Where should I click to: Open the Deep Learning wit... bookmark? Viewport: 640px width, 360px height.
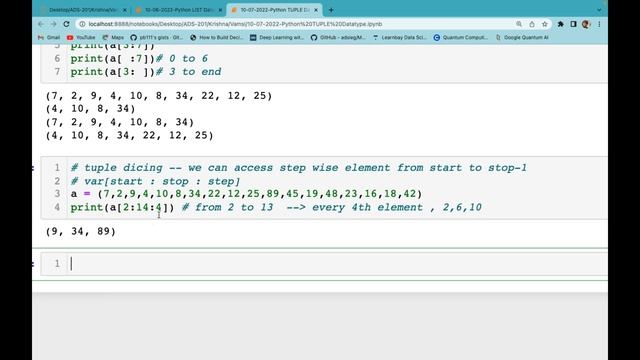click(x=277, y=38)
